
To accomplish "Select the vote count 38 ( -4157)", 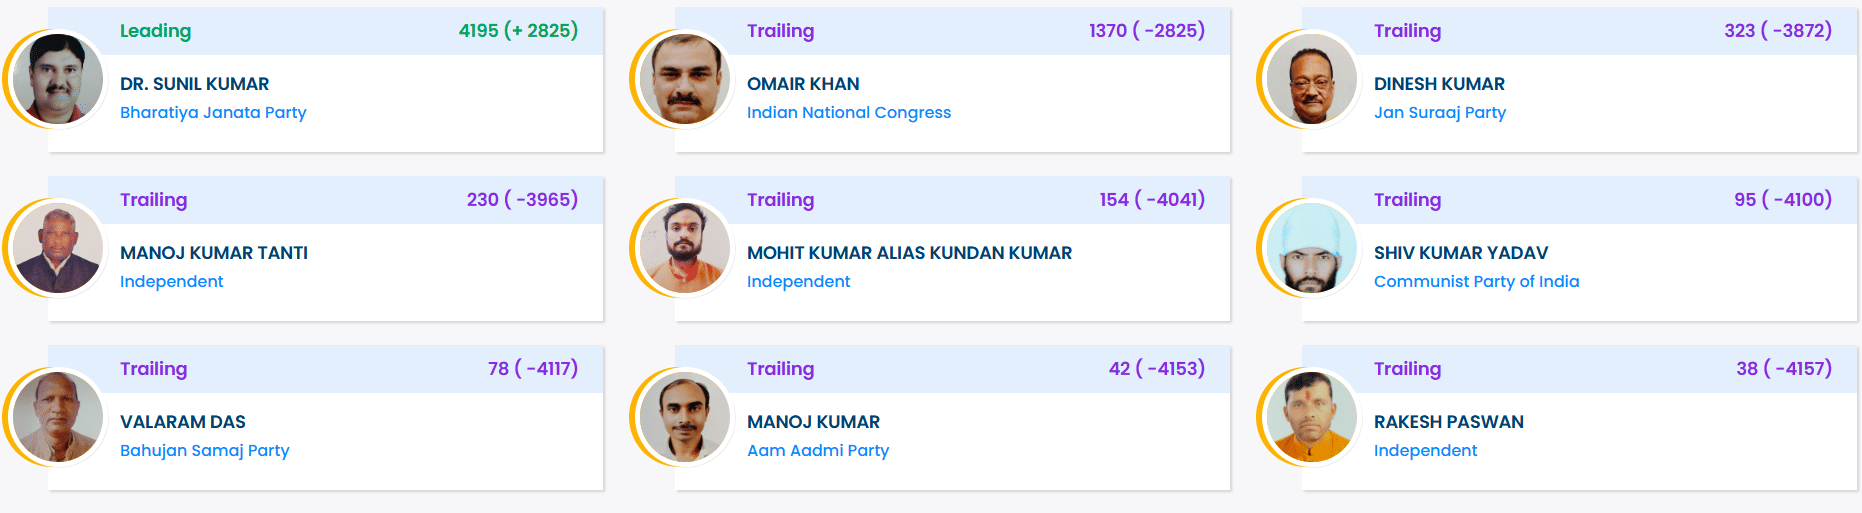I will point(1783,369).
